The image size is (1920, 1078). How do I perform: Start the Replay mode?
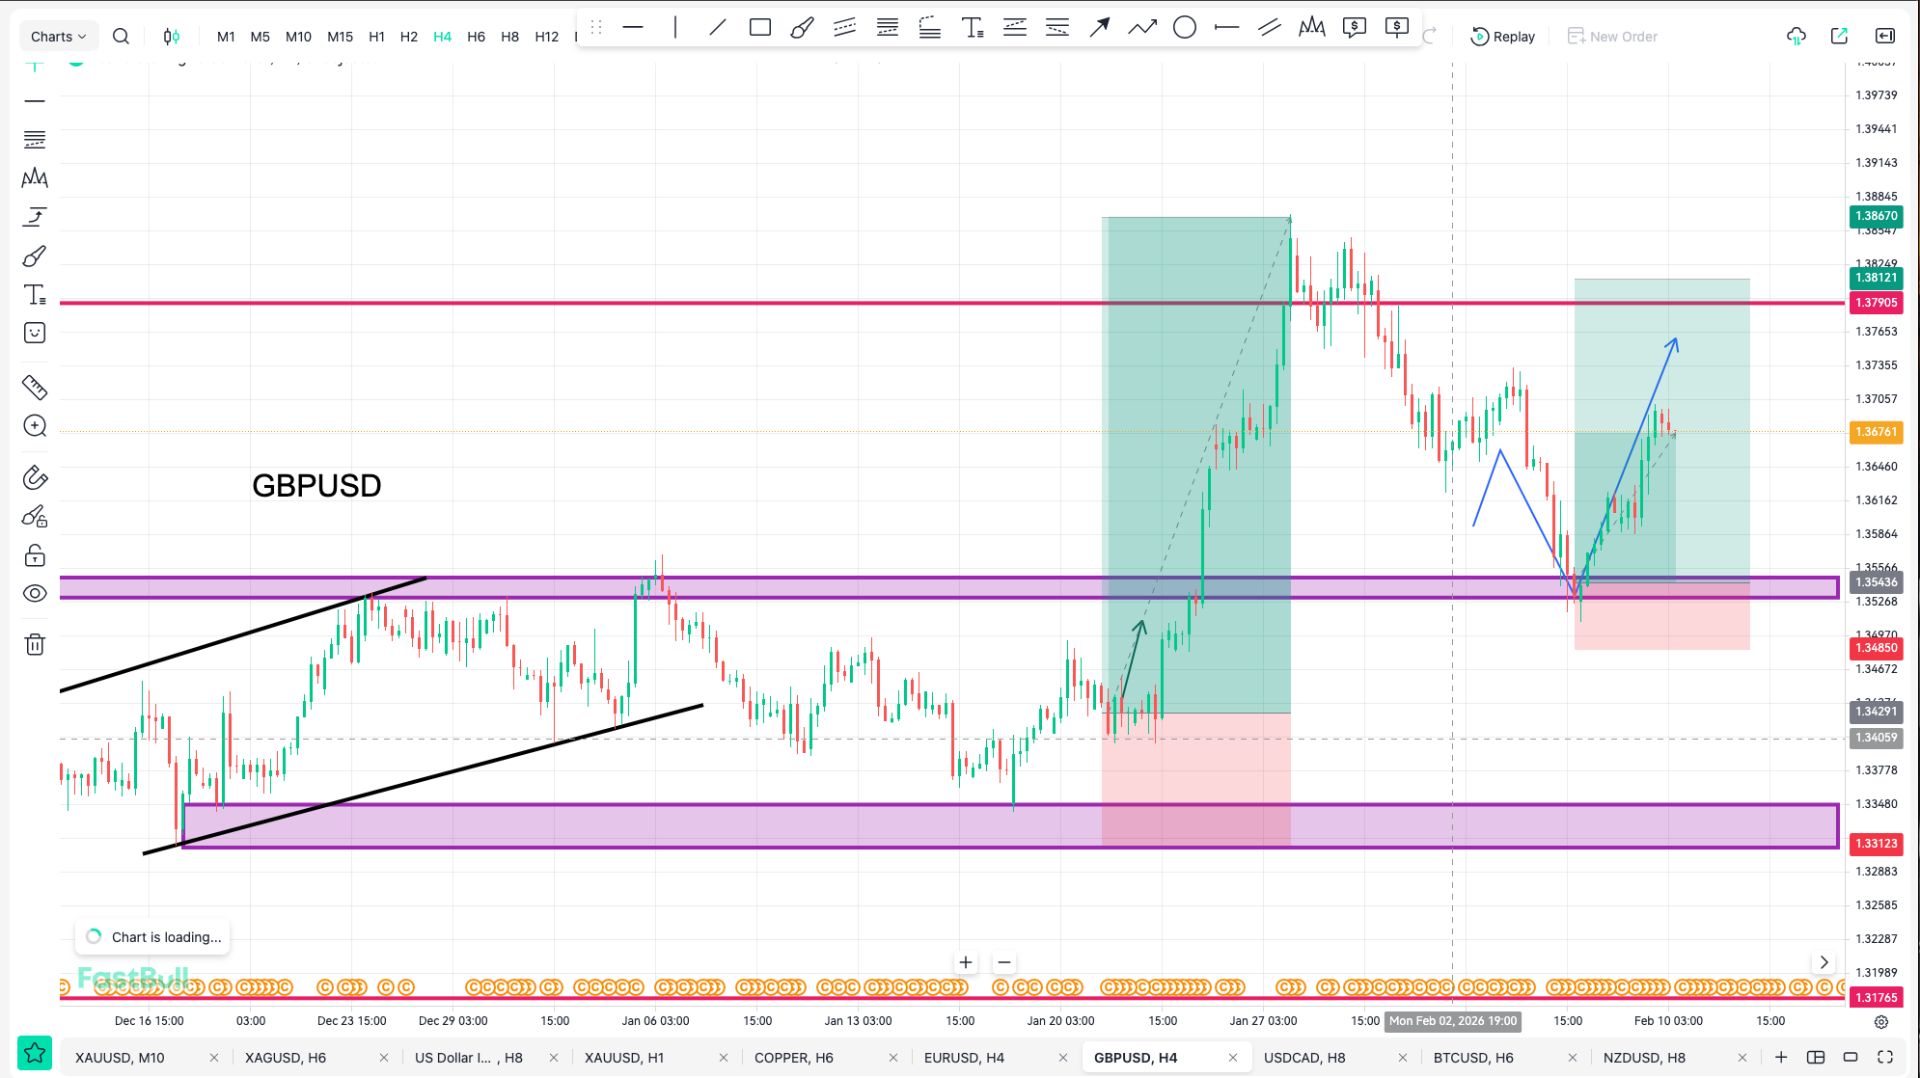[1502, 37]
